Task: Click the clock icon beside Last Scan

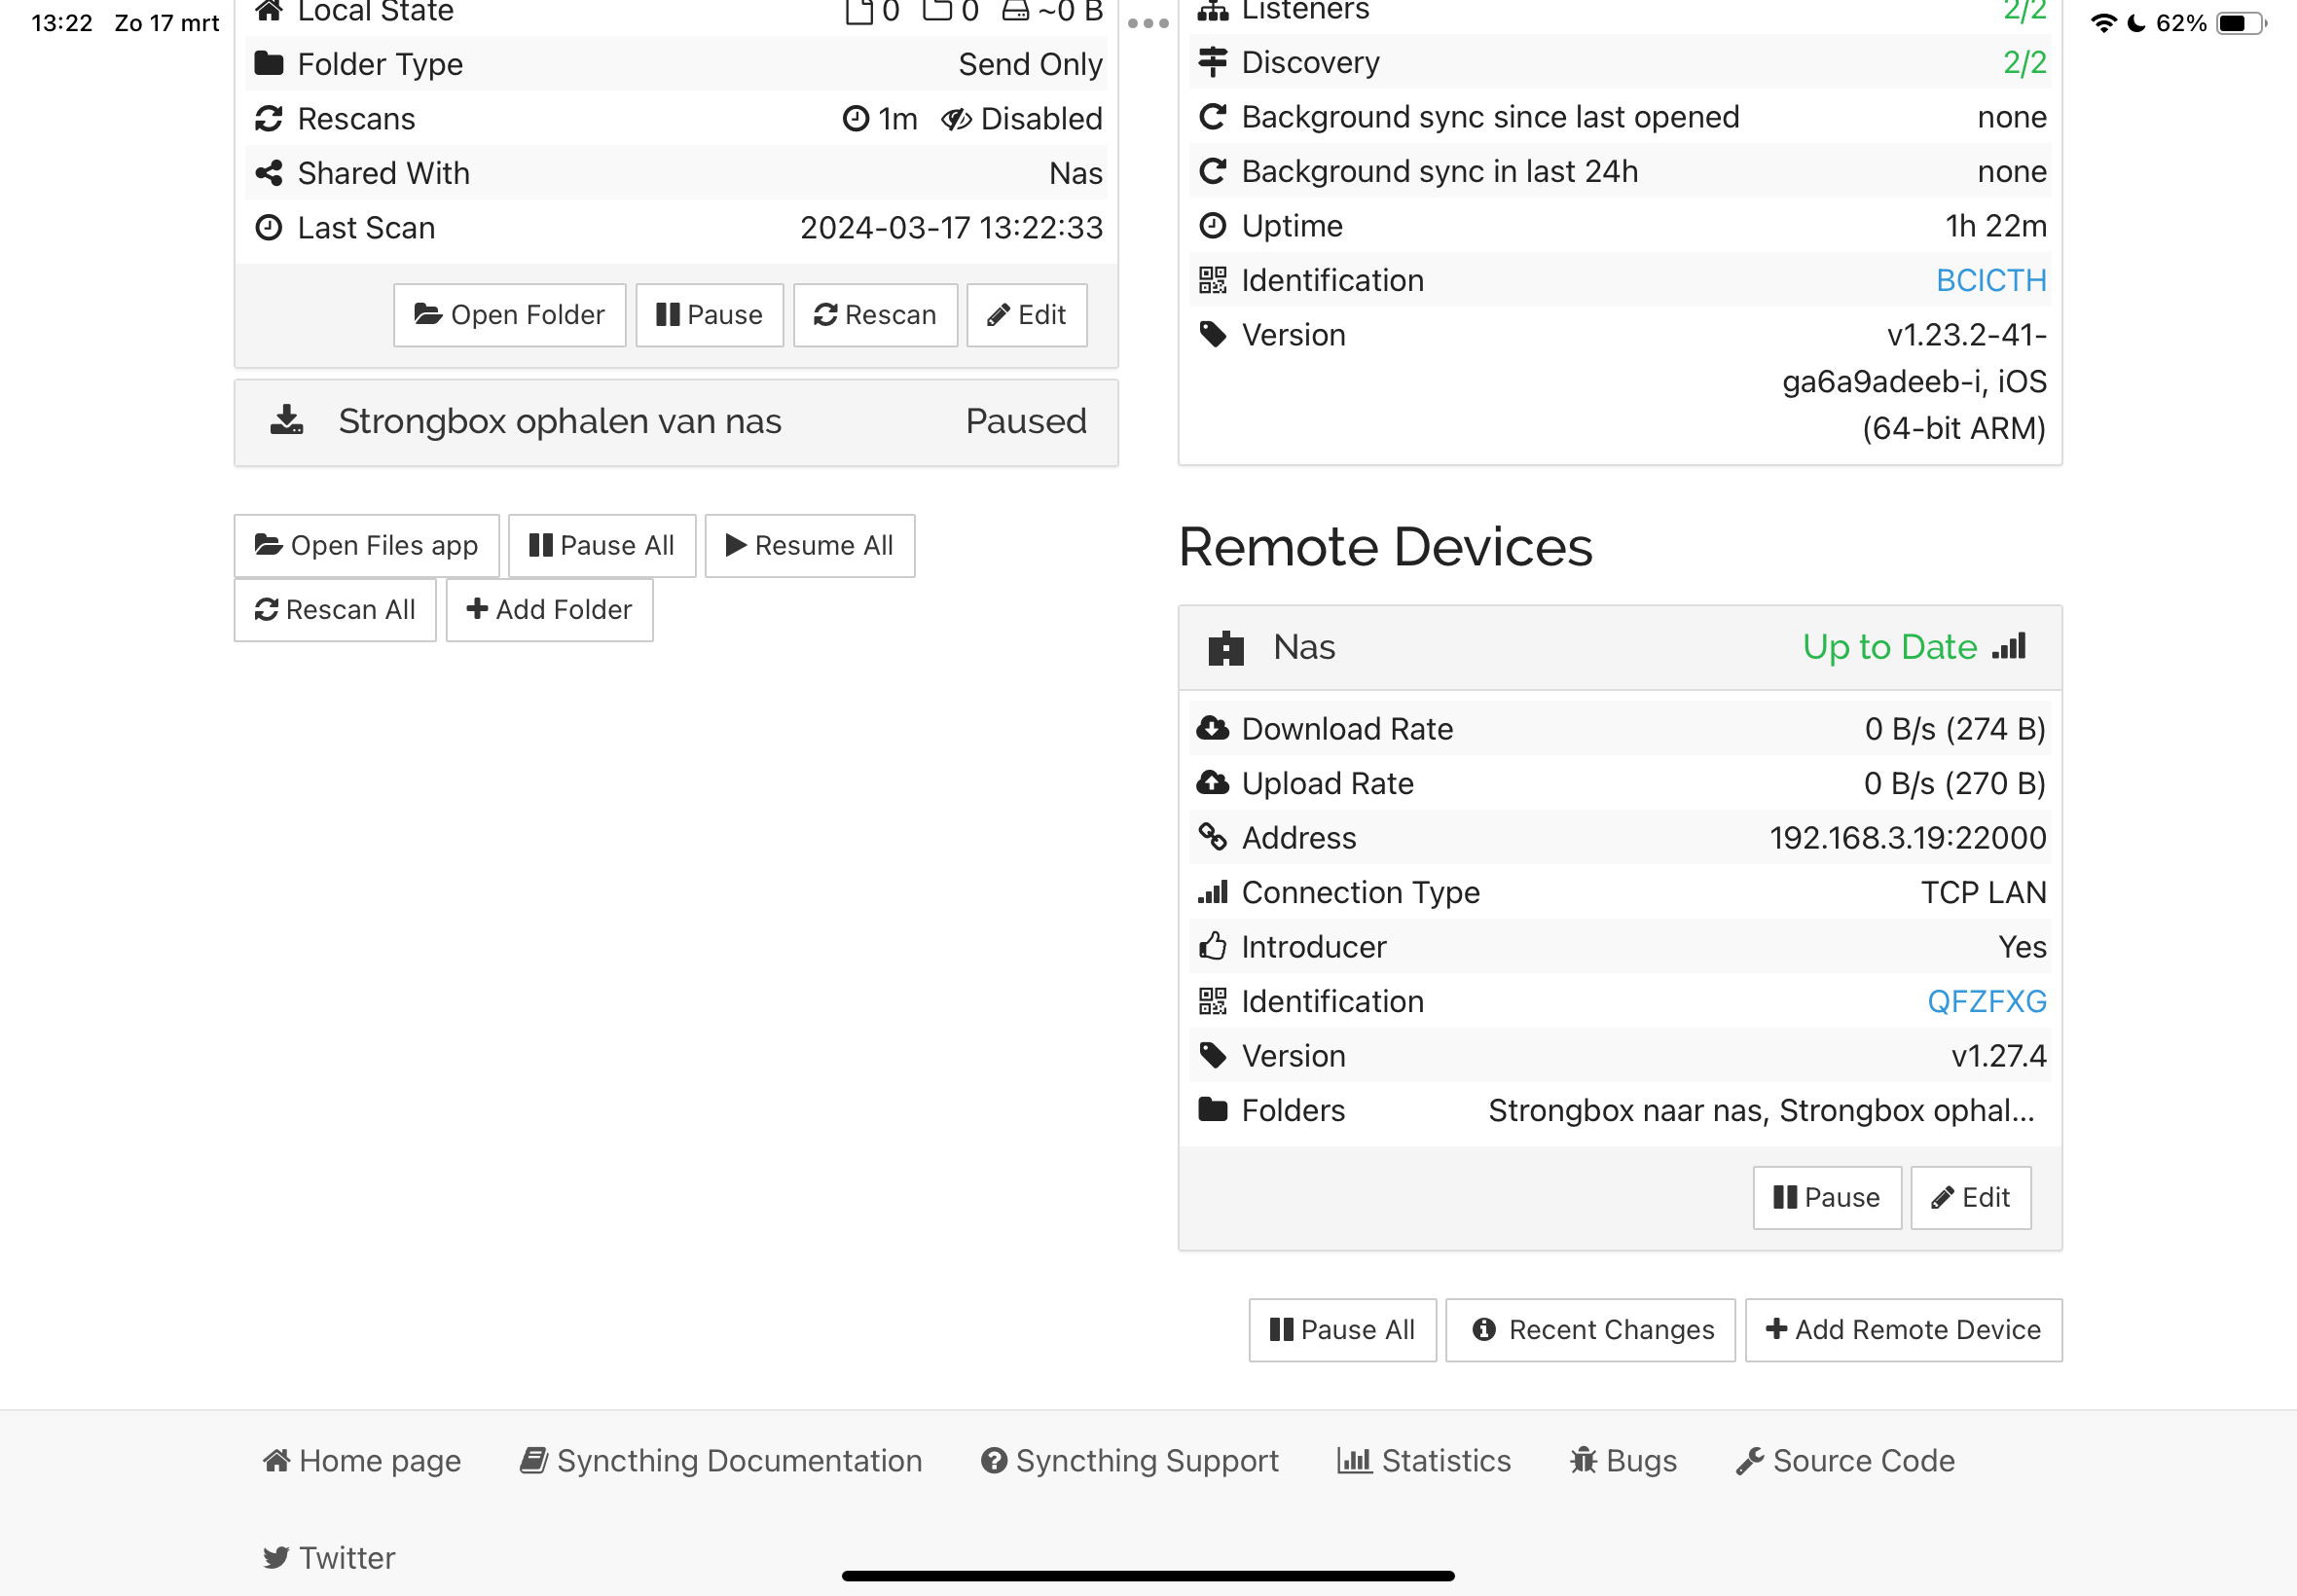Action: tap(269, 228)
